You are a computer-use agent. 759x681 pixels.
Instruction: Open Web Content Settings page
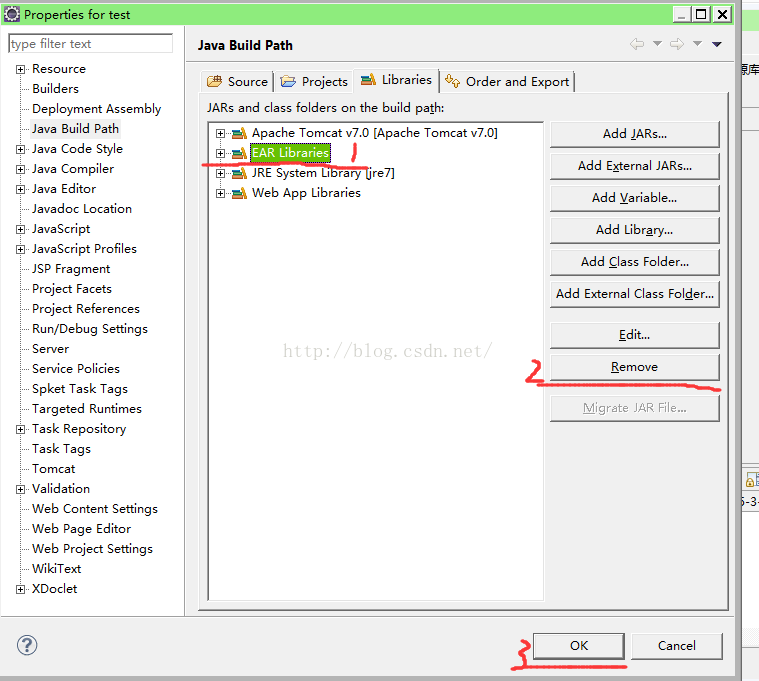(x=95, y=509)
